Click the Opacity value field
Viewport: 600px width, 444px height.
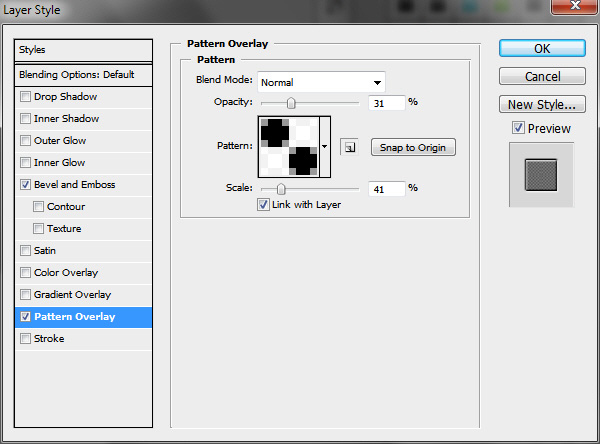point(386,103)
